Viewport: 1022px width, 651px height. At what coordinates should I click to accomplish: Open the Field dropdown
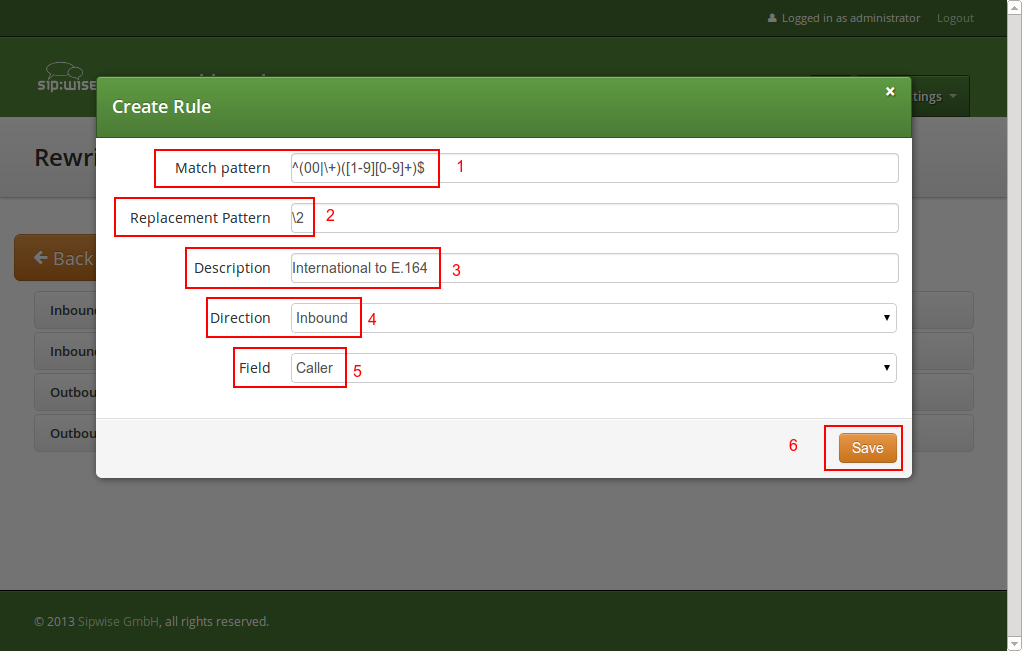(x=593, y=368)
